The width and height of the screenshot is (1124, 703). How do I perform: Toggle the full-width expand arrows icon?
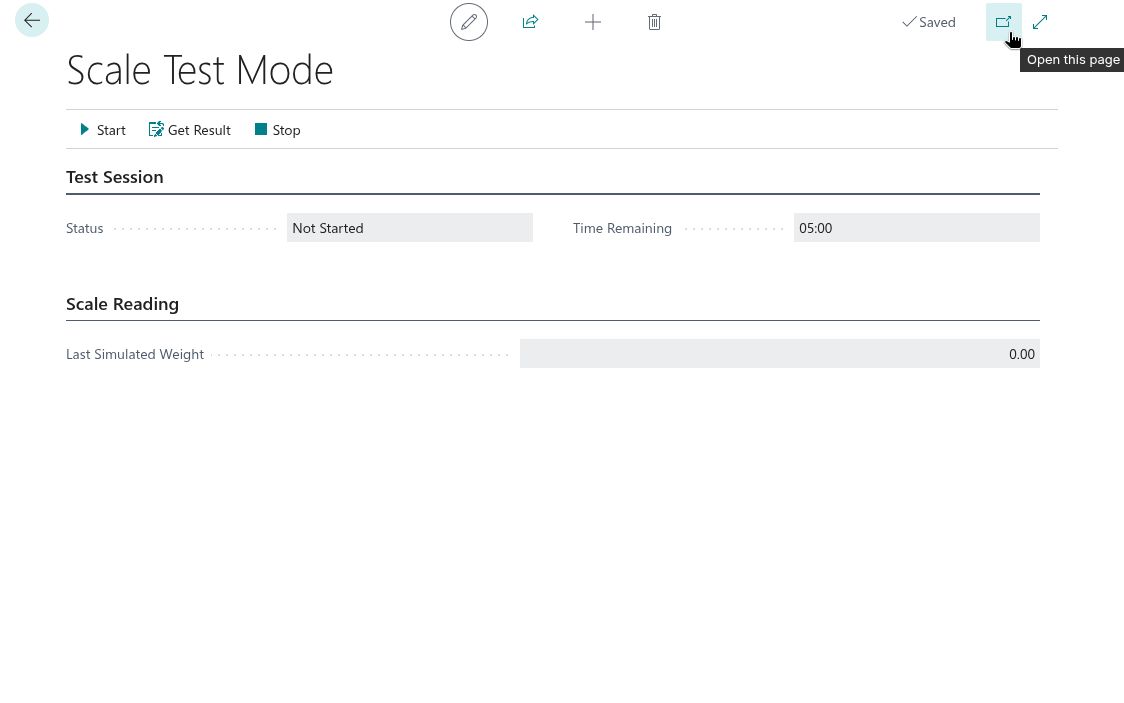click(x=1040, y=22)
